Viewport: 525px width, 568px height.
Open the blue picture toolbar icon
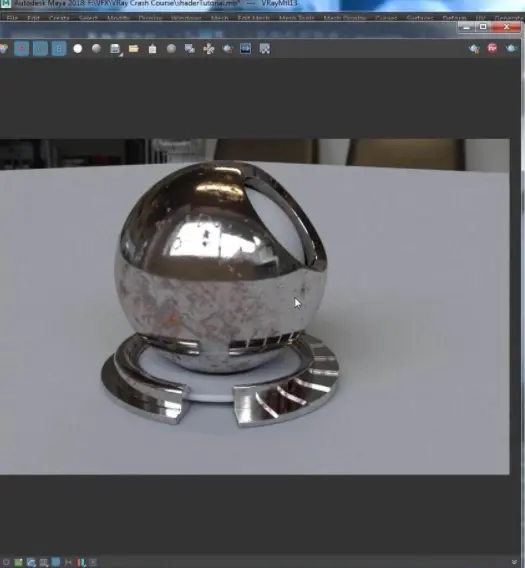[246, 49]
